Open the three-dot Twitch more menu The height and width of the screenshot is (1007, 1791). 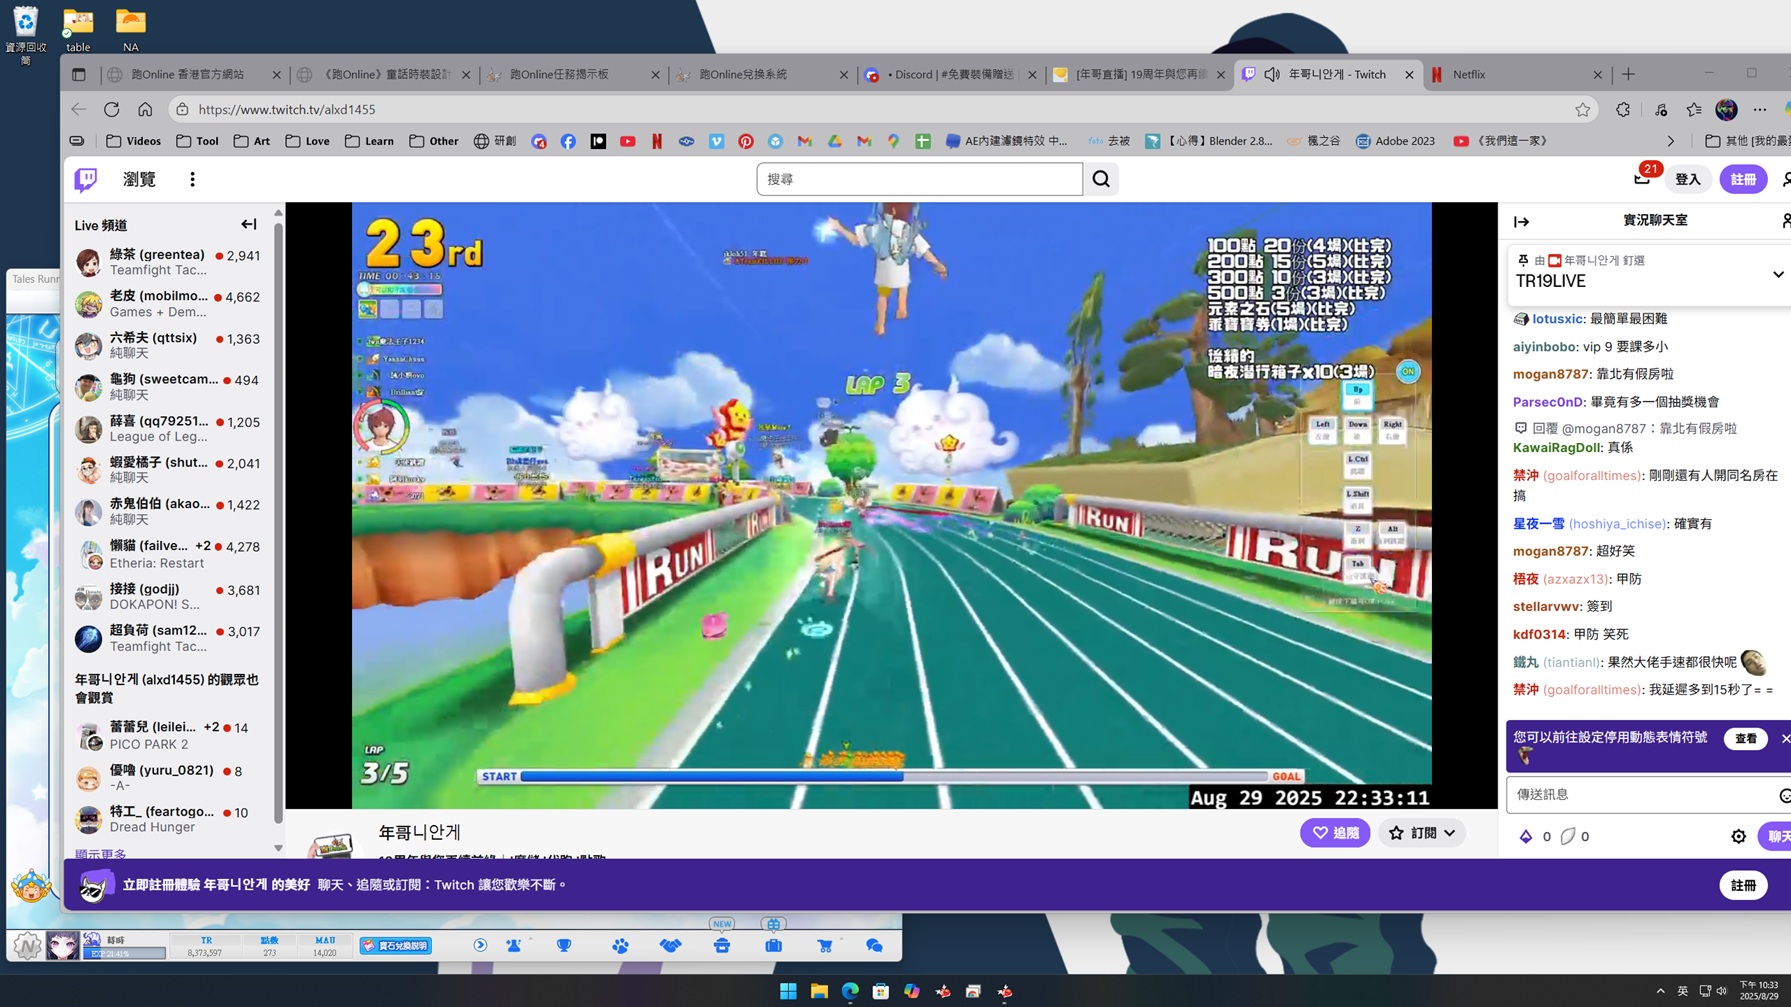coord(192,179)
